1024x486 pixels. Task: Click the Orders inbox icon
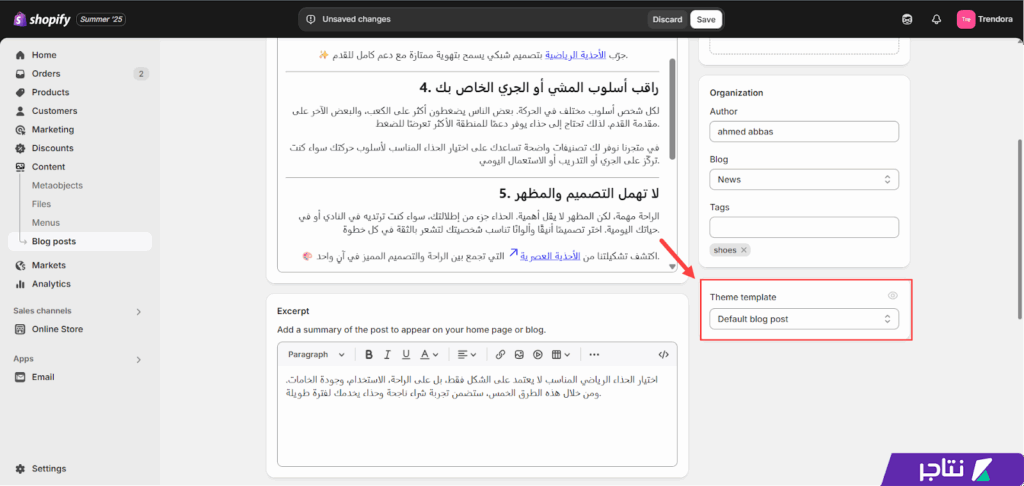(x=20, y=74)
